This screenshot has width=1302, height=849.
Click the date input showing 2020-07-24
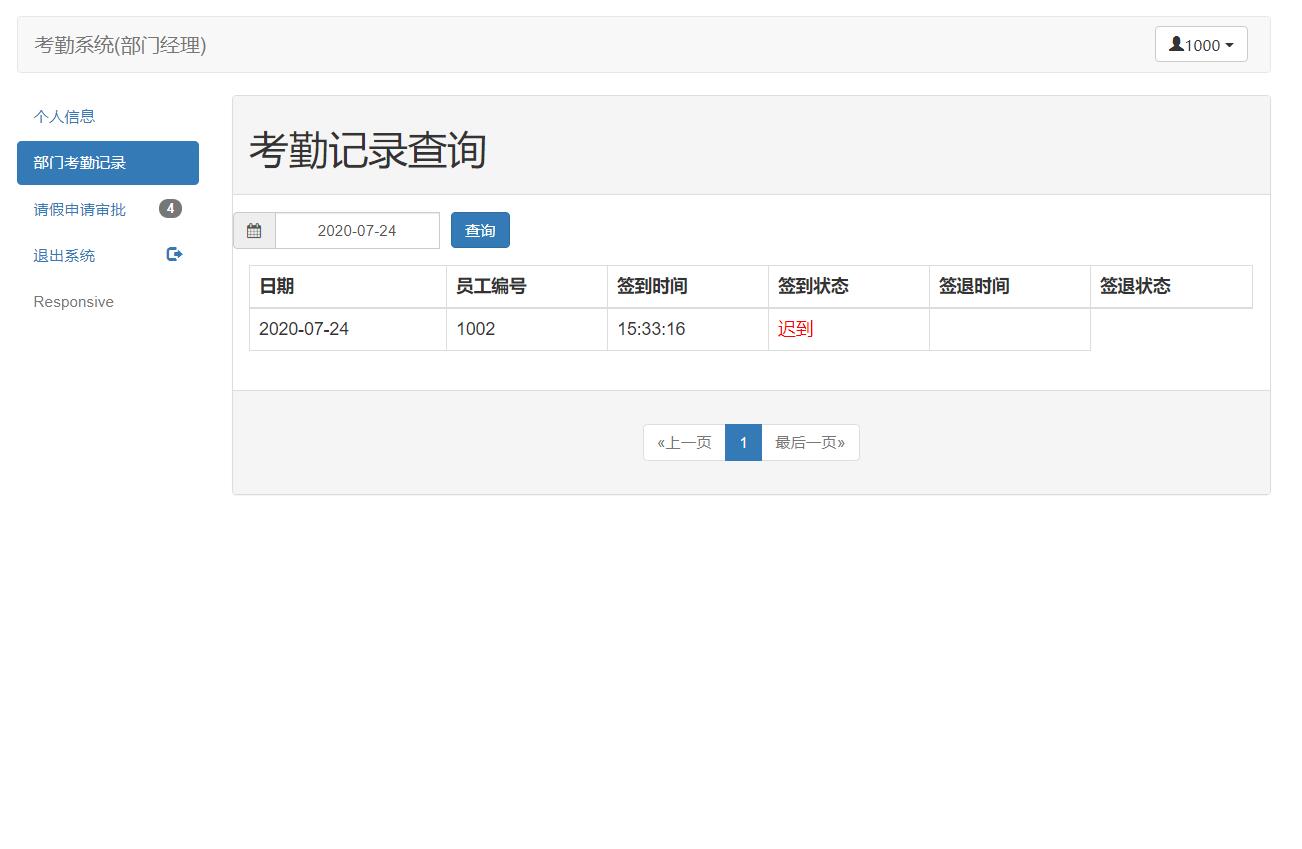pos(356,230)
